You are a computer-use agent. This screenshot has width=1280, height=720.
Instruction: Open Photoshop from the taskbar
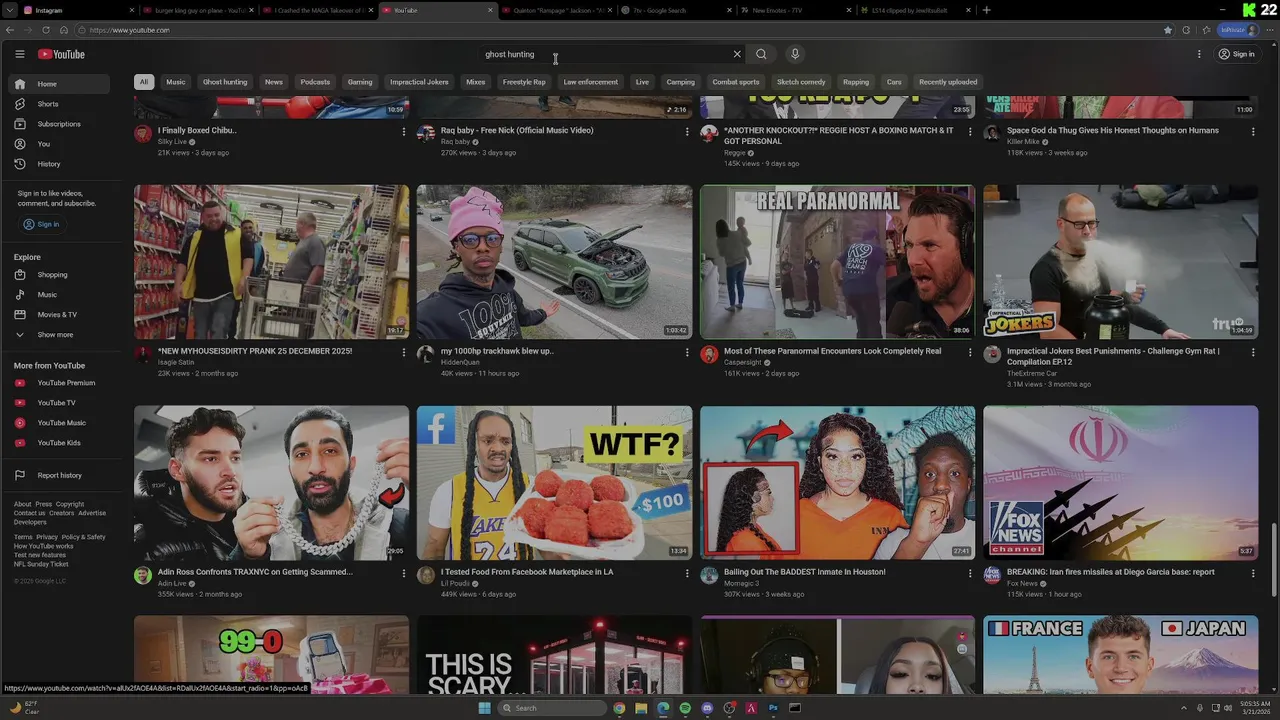(x=773, y=708)
